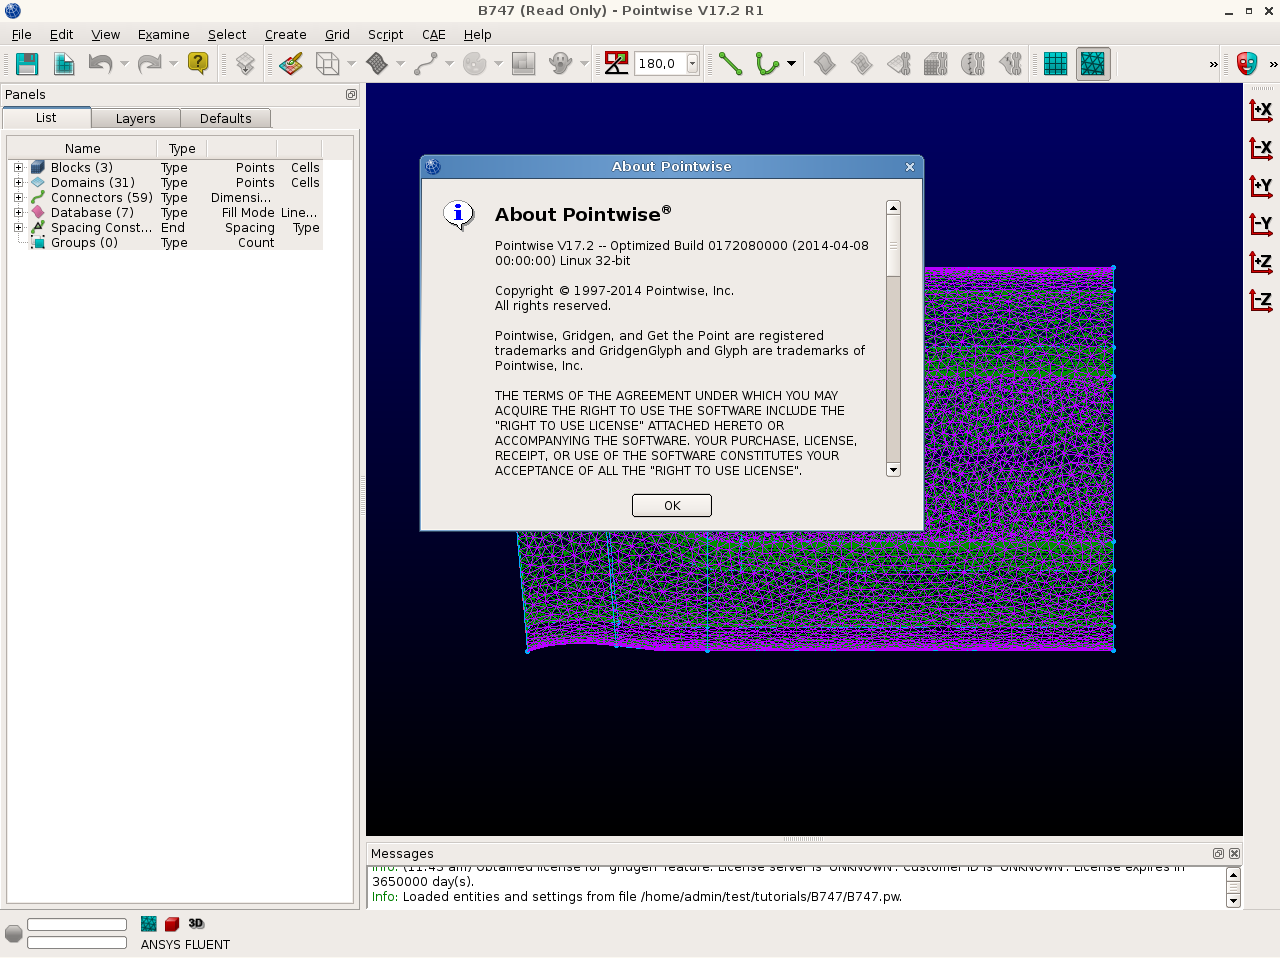
Task: Set view to -Y axis
Action: 1261,224
